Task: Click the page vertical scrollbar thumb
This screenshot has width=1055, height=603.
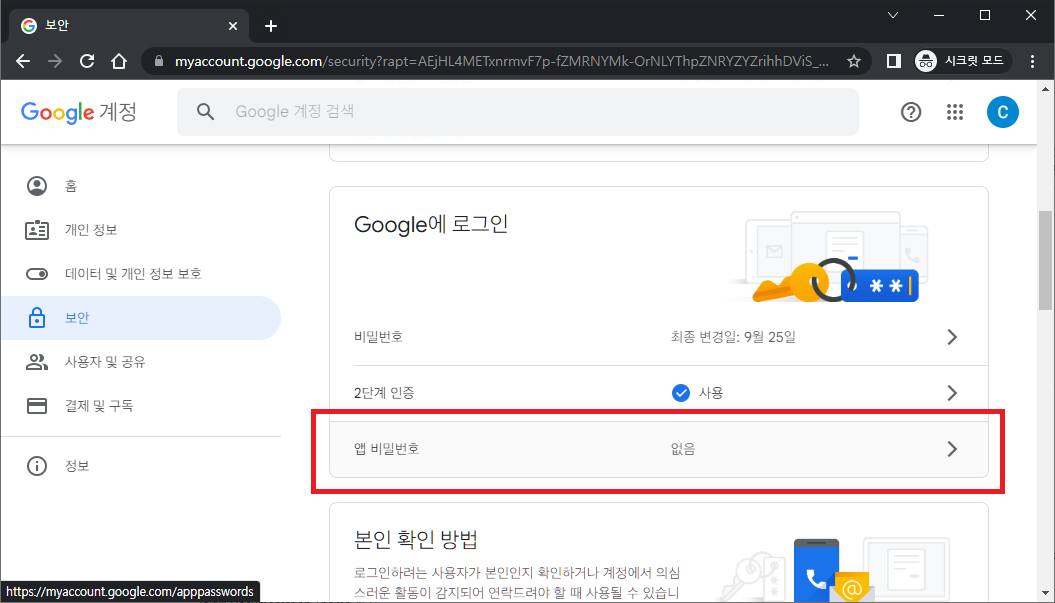Action: [1045, 260]
